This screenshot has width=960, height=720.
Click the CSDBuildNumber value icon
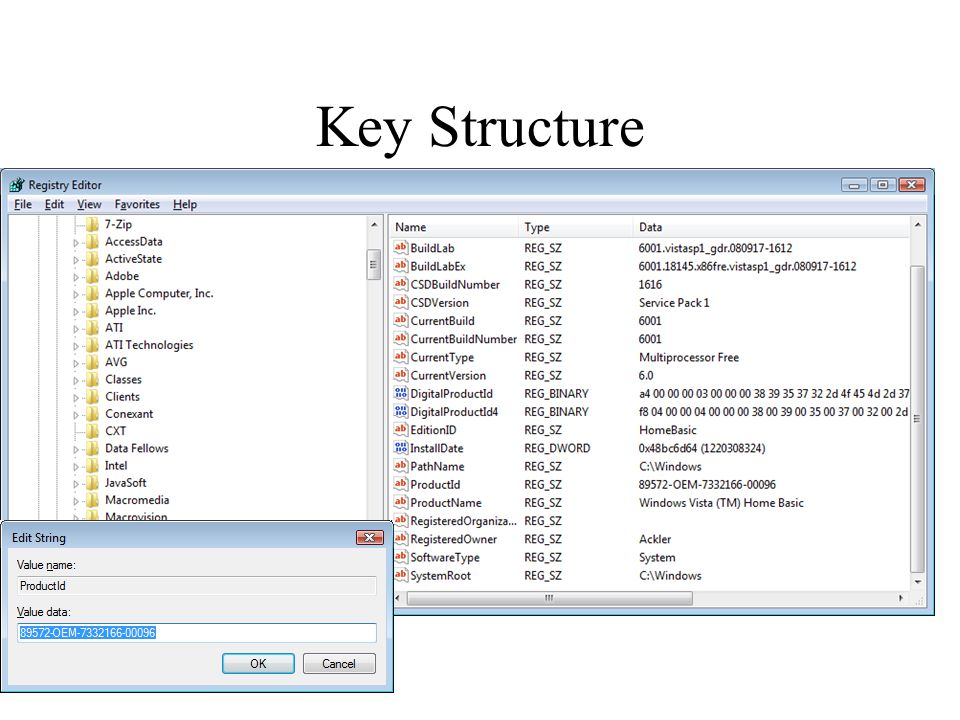(400, 284)
